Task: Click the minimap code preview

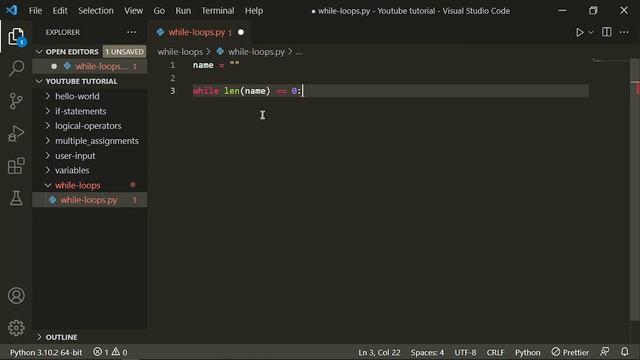Action: point(611,61)
